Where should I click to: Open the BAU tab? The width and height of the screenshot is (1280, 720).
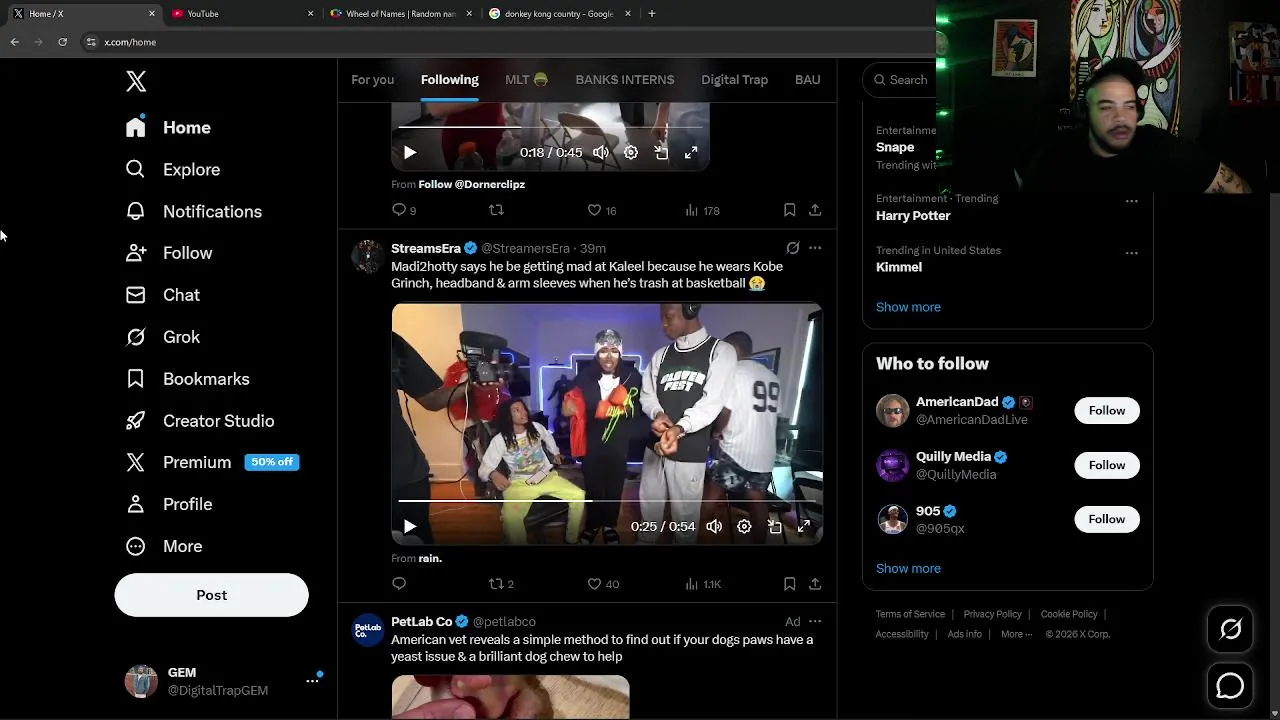click(807, 80)
